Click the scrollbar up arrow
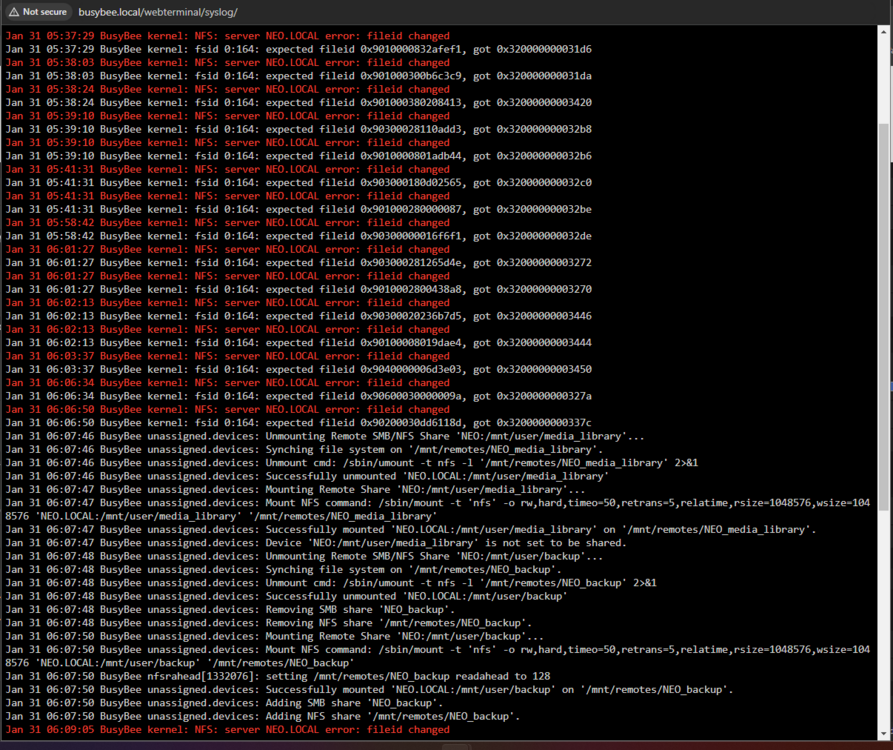The height and width of the screenshot is (750, 893). 883,32
